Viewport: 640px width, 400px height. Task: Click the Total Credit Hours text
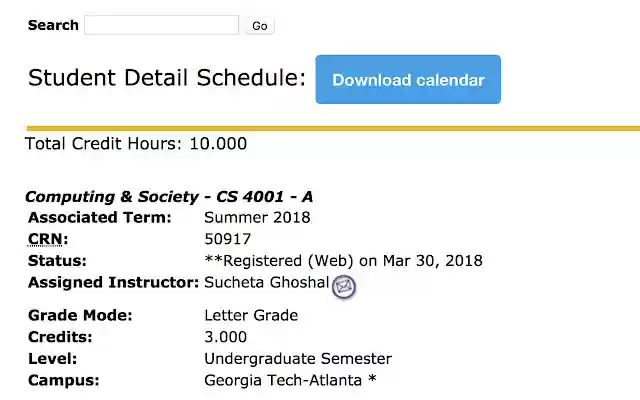click(x=135, y=143)
